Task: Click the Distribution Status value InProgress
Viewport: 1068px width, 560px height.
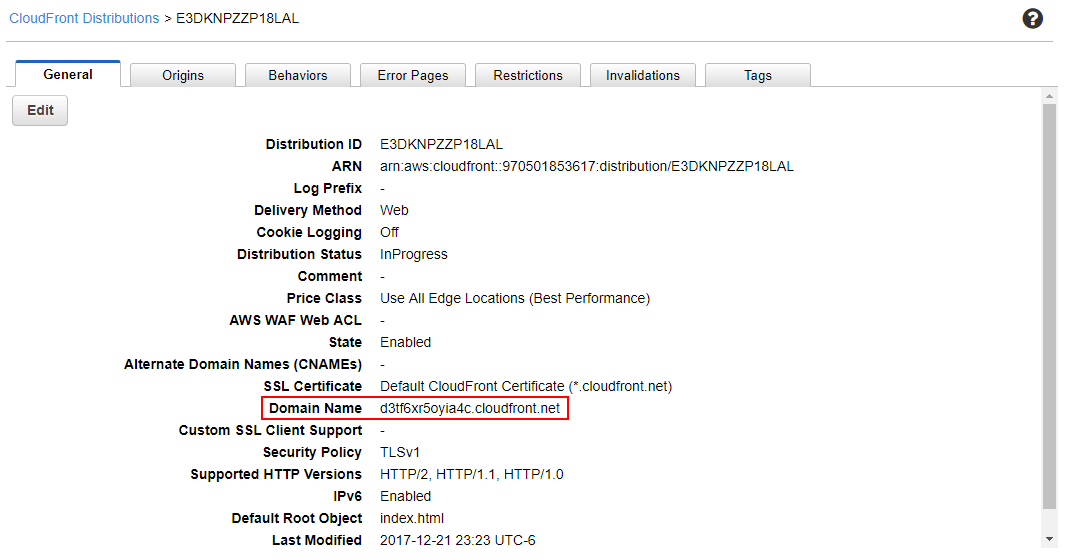Action: [413, 254]
